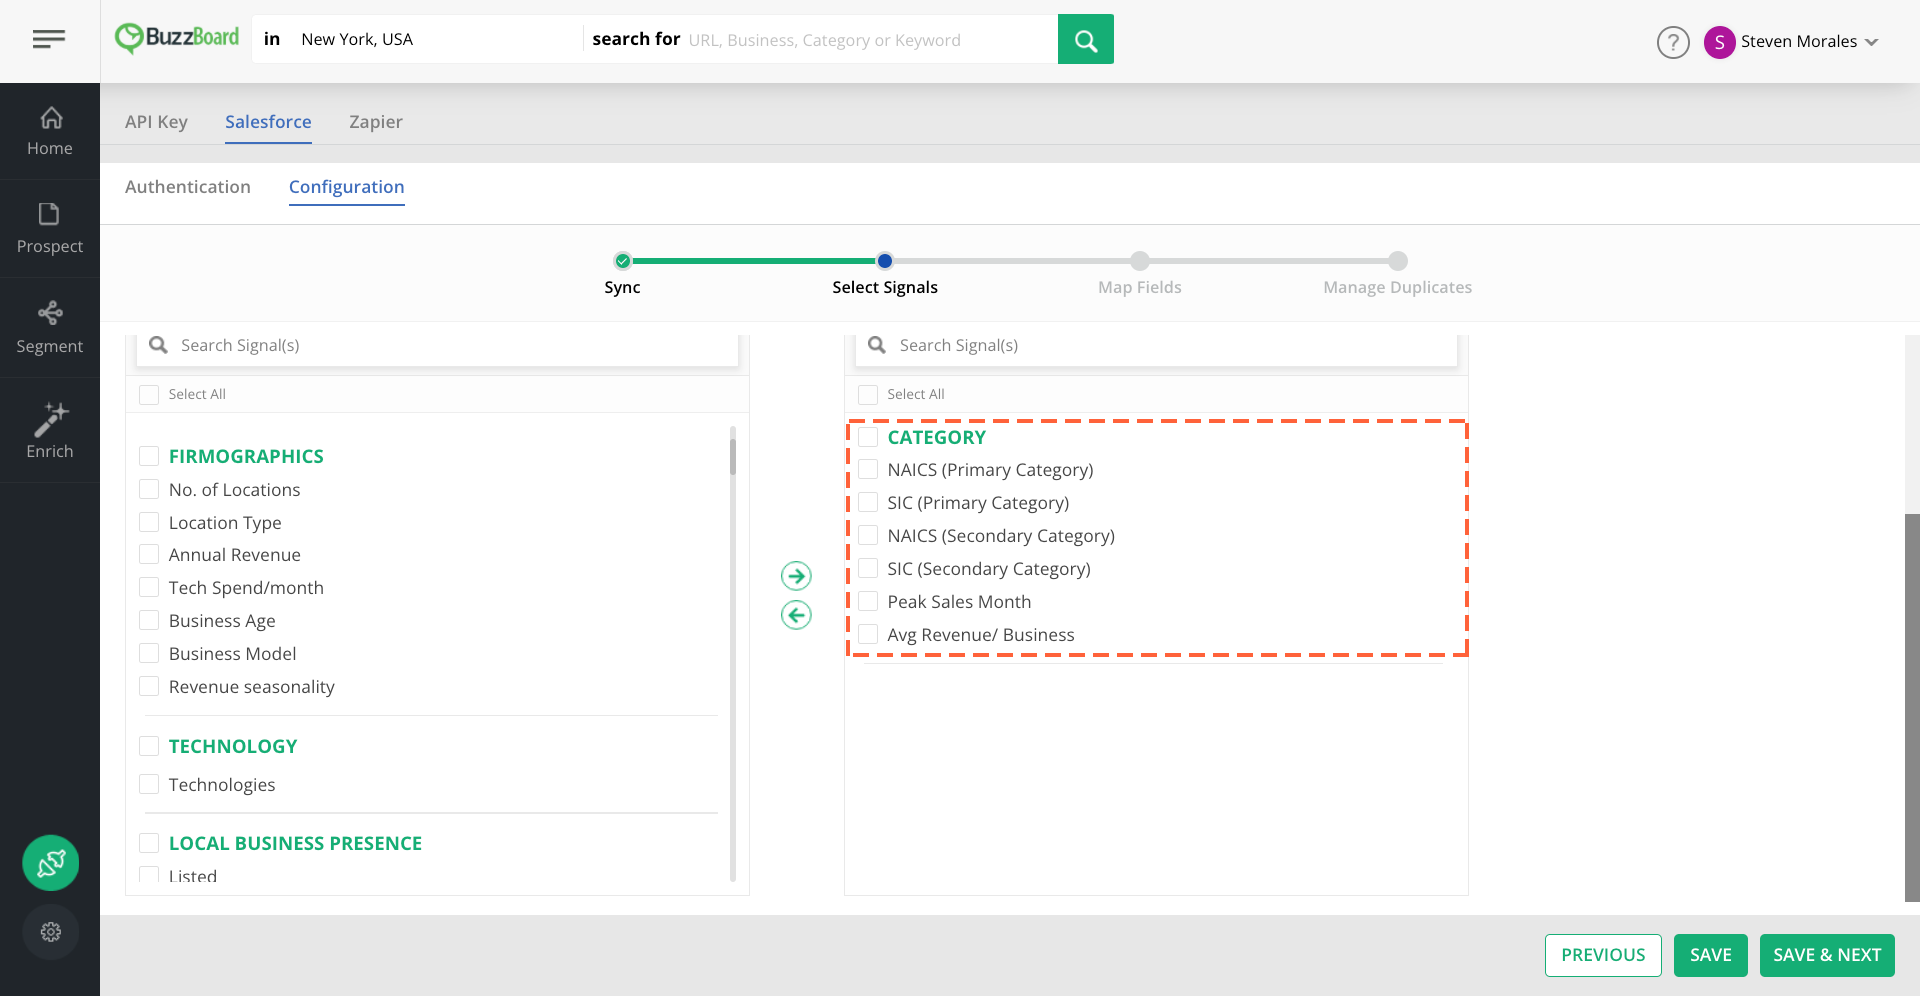
Task: Check Select All in left signals list
Action: coord(149,395)
